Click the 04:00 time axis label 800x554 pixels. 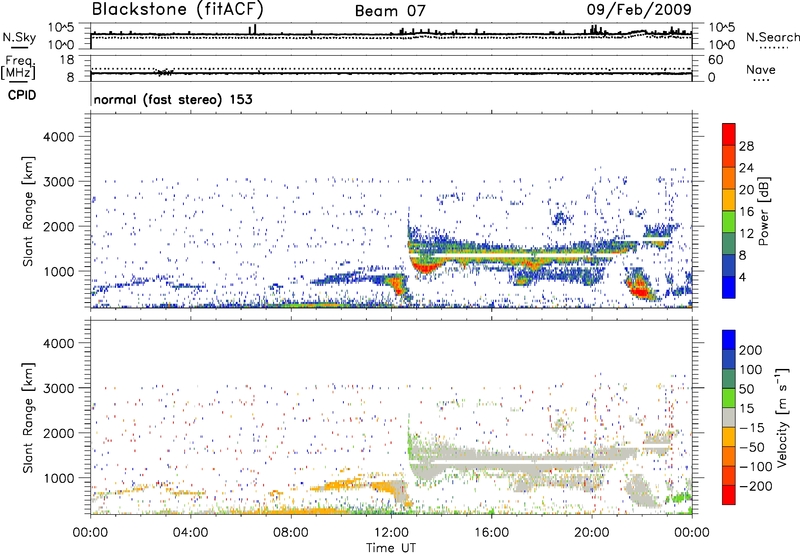point(190,533)
